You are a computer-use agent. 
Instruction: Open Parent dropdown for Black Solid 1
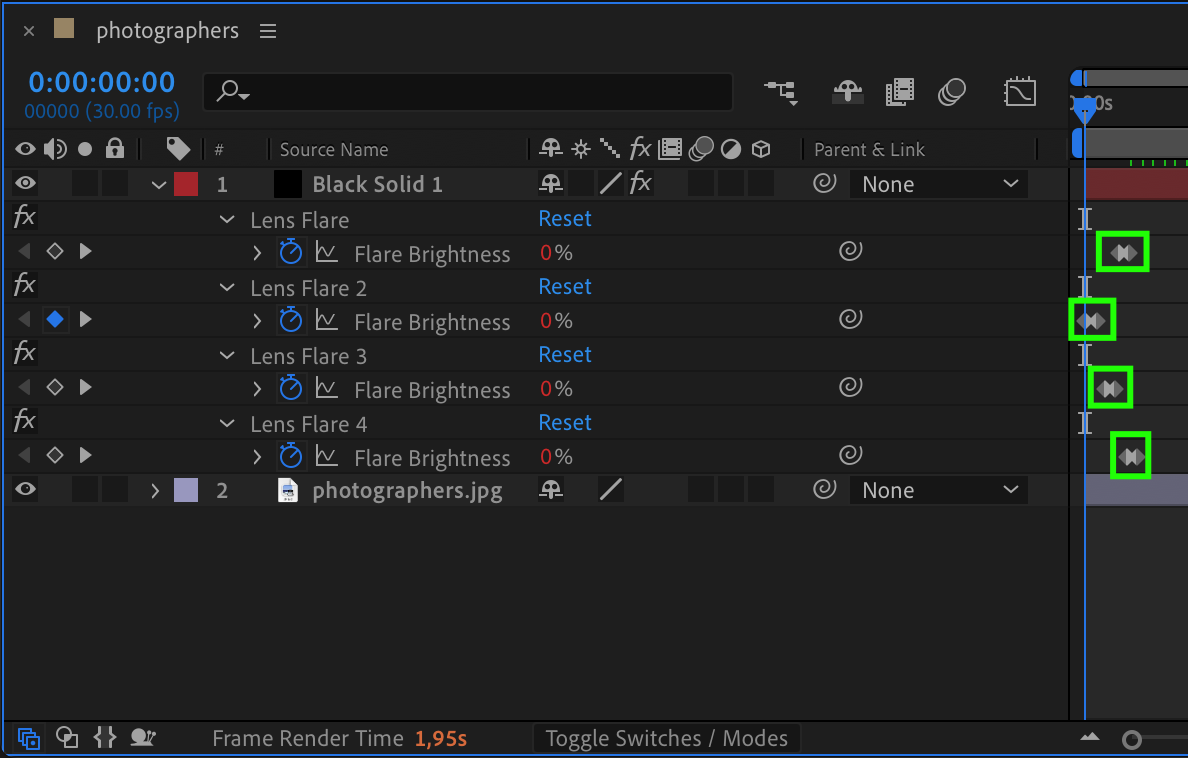coord(938,184)
